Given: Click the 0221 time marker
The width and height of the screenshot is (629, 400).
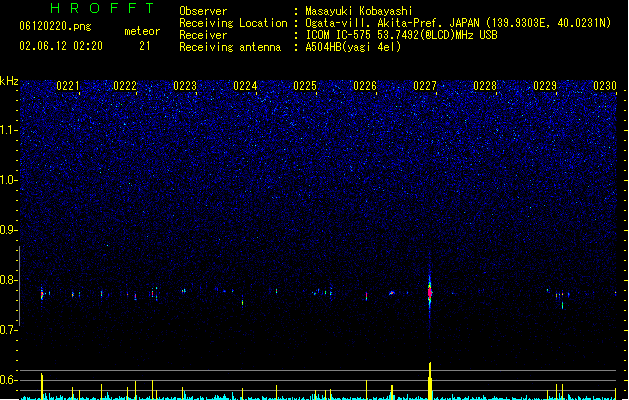Looking at the screenshot, I should 68,86.
